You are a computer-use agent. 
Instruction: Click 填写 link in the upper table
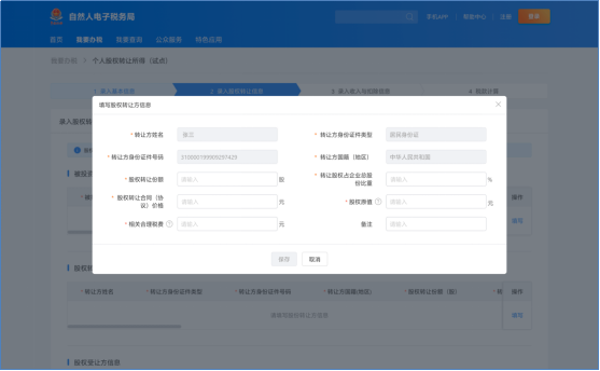tap(517, 221)
